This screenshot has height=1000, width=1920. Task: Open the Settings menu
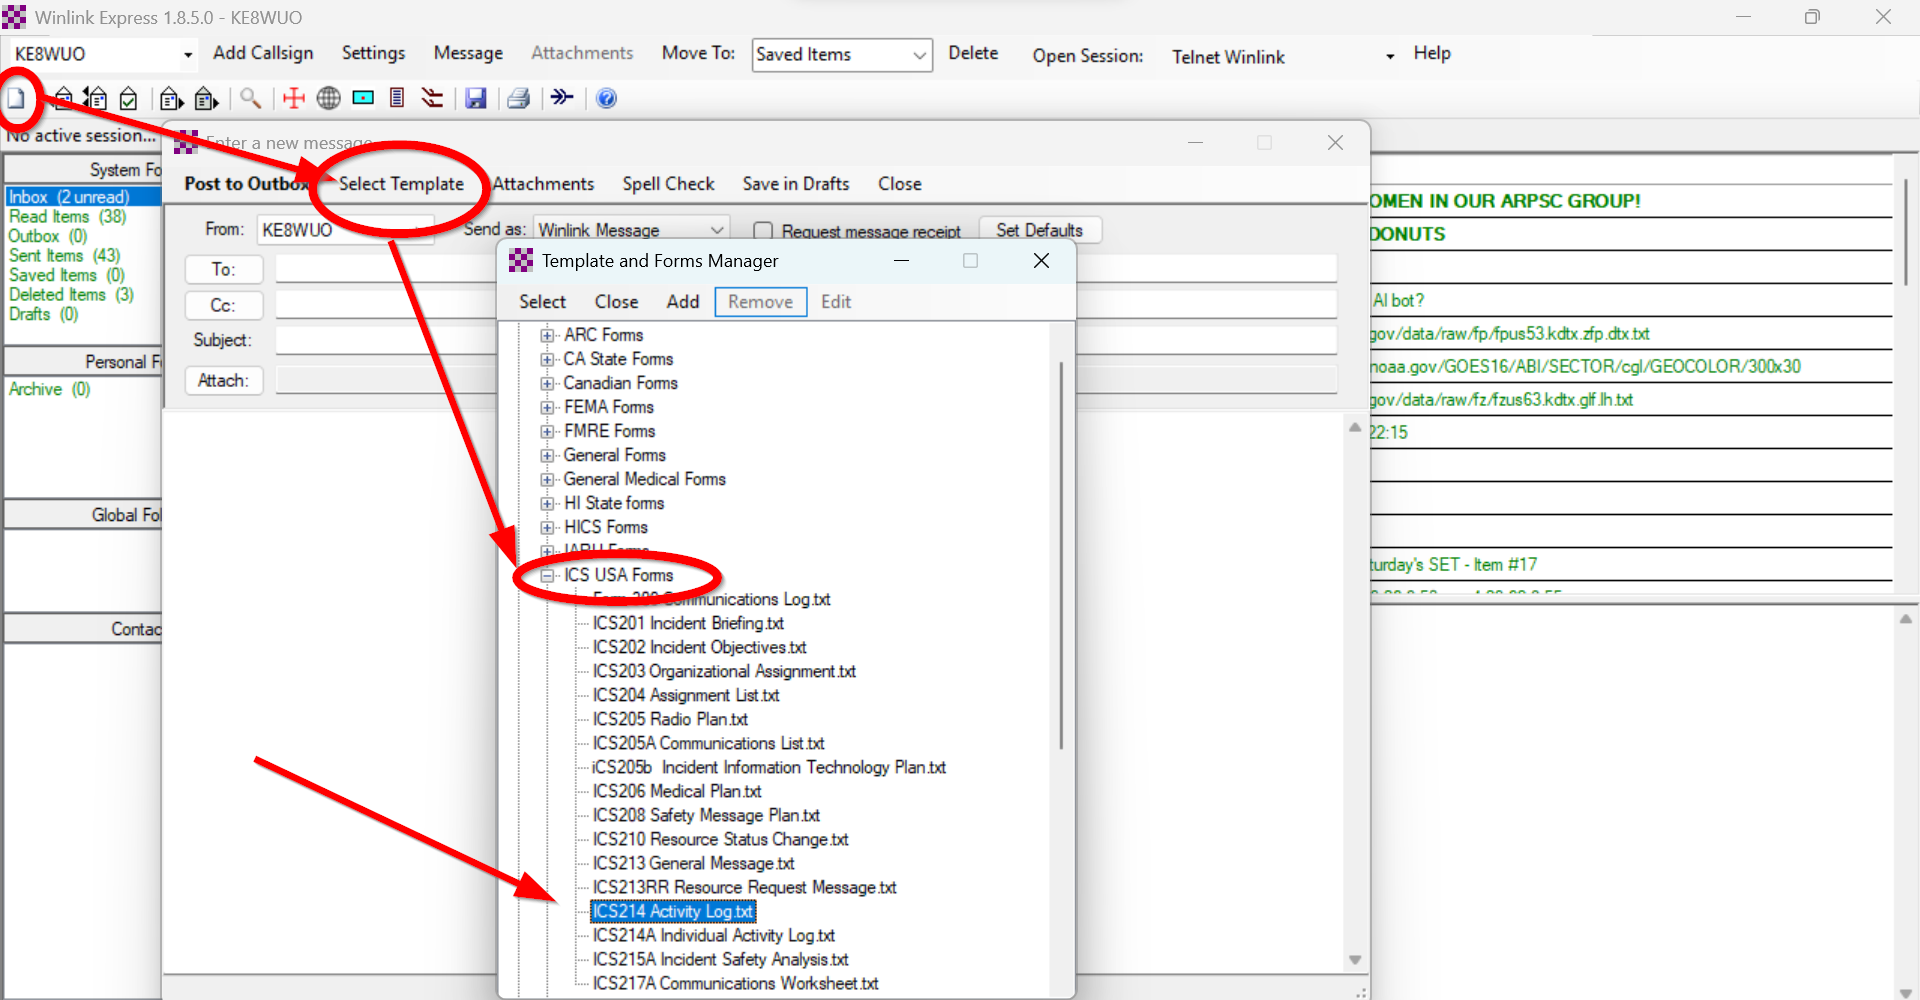click(373, 53)
